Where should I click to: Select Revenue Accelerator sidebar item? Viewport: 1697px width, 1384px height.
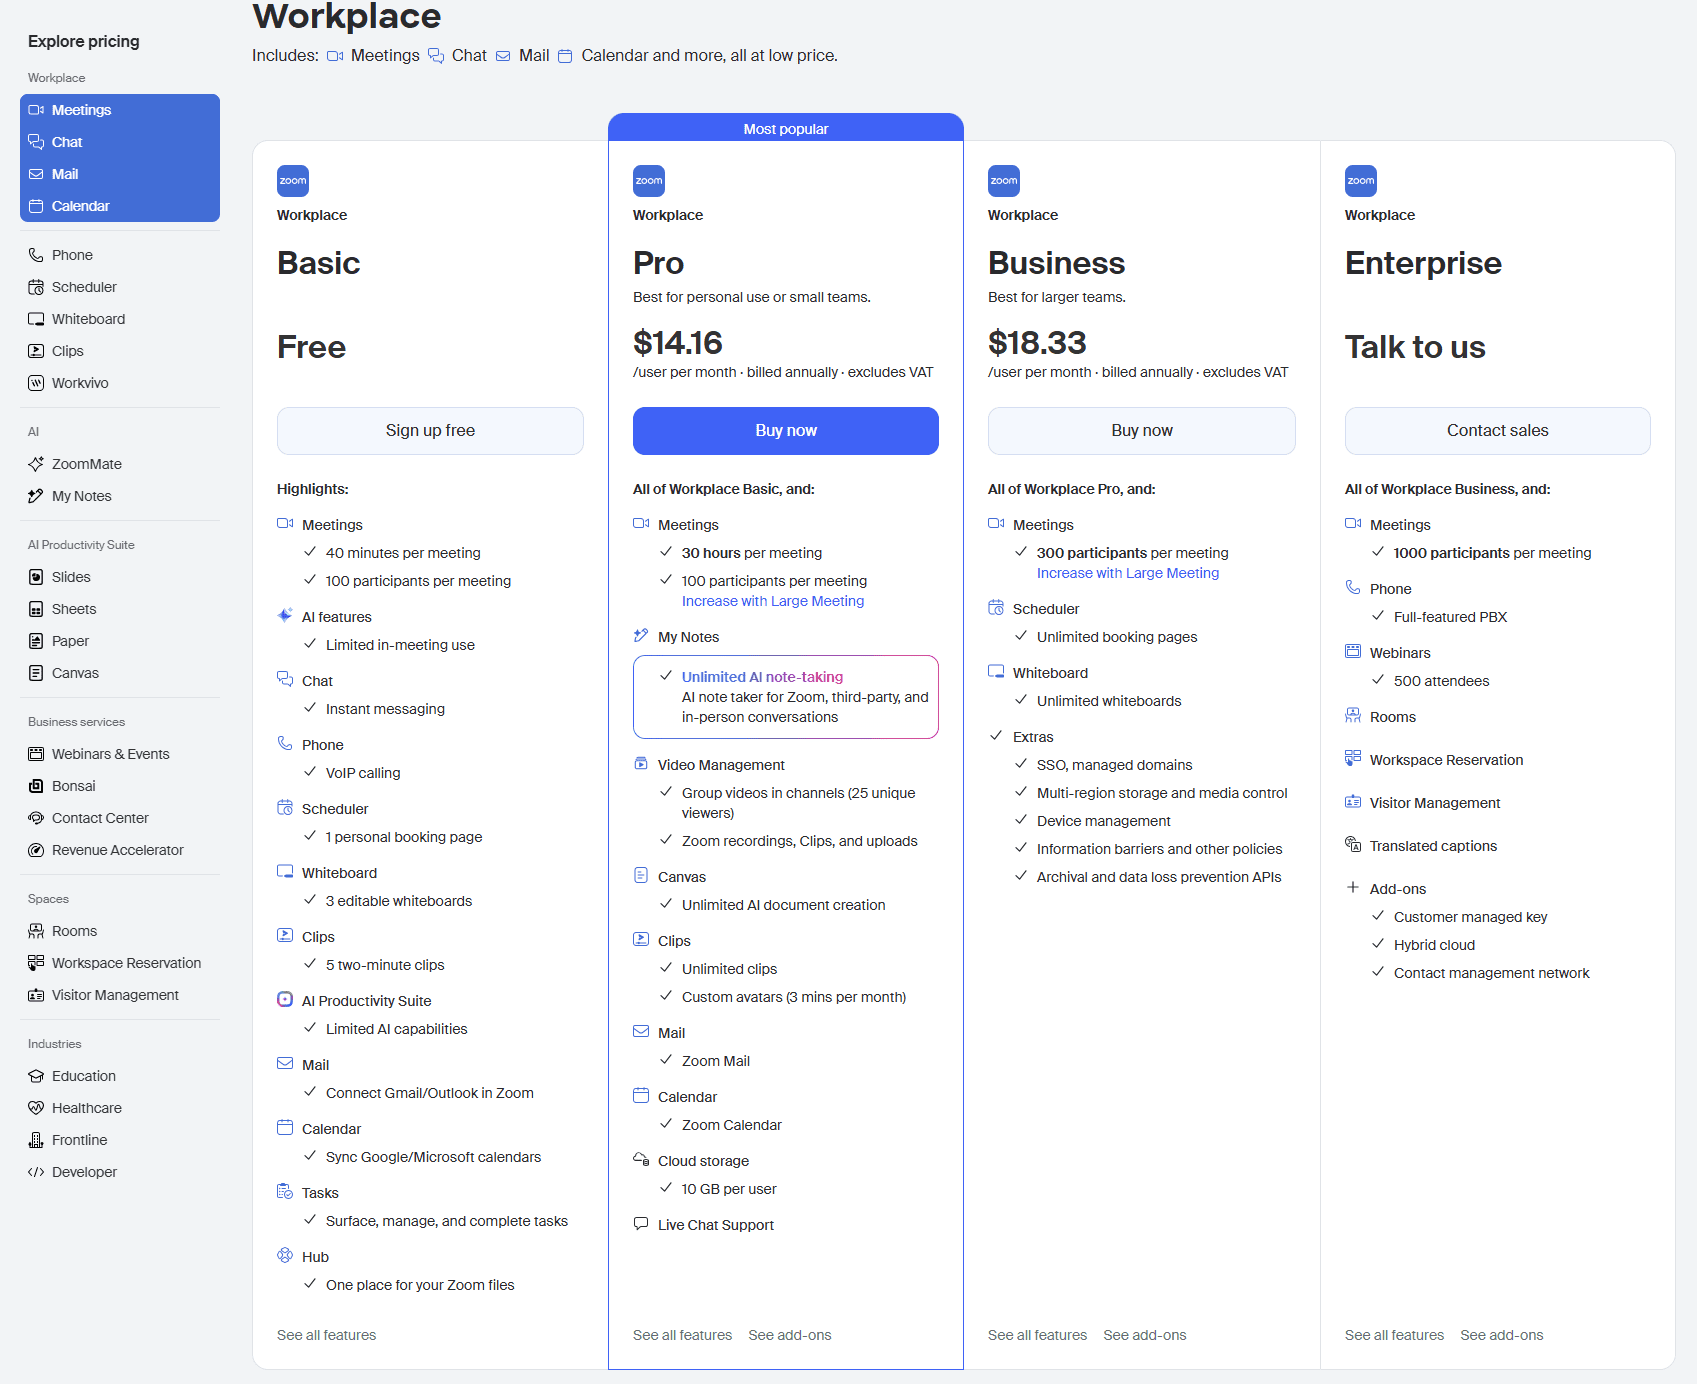click(x=117, y=850)
